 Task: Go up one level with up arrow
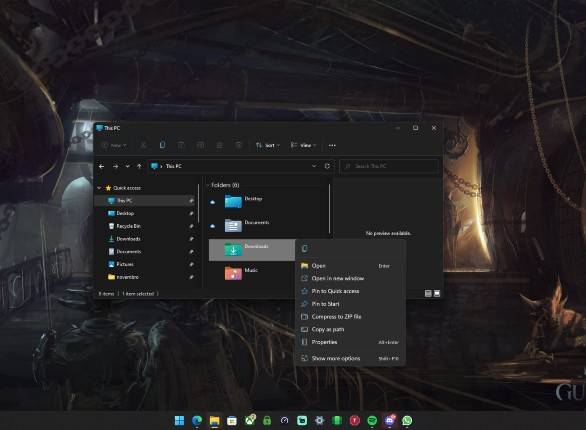tap(139, 166)
